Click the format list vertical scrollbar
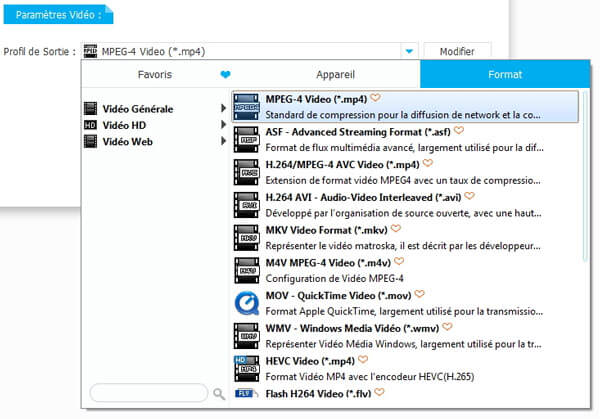Viewport: 600px width, 419px height. pos(586,180)
